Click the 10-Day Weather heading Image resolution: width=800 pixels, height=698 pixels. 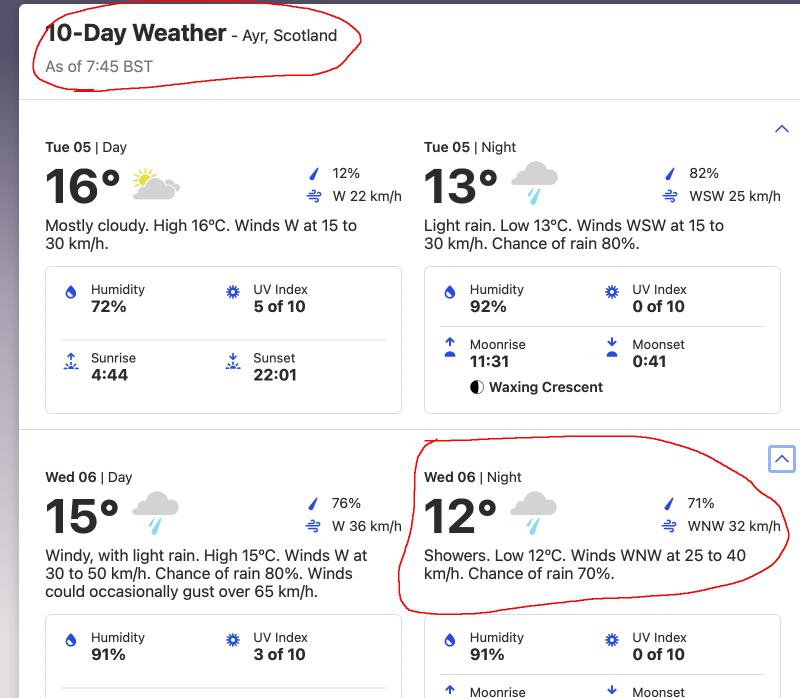pyautogui.click(x=136, y=33)
